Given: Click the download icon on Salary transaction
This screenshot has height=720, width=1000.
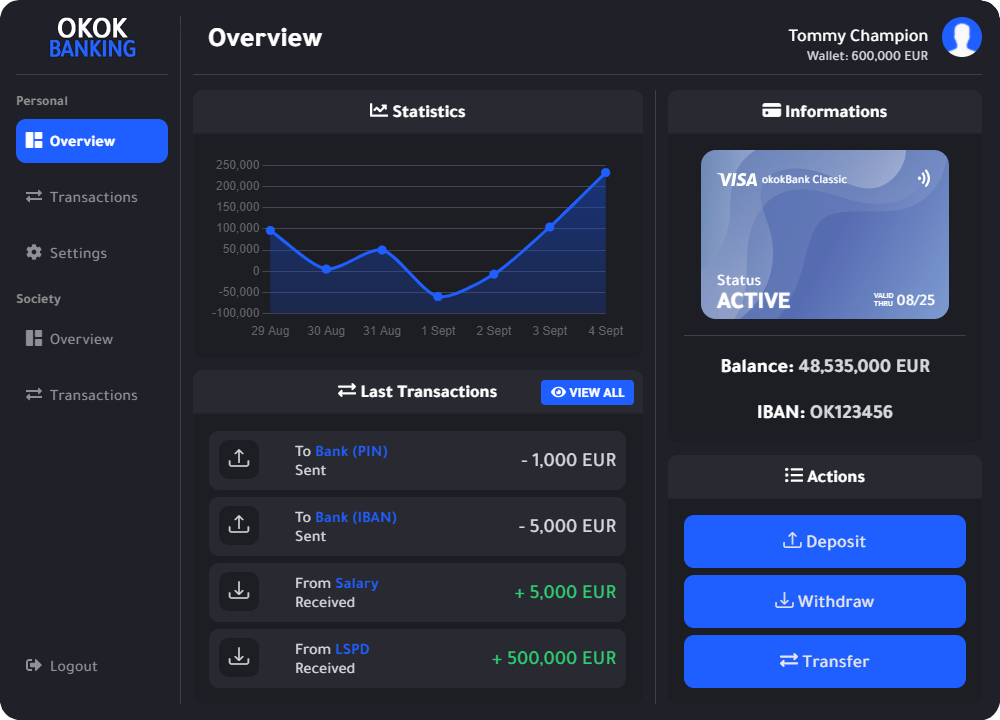Looking at the screenshot, I should 239,591.
